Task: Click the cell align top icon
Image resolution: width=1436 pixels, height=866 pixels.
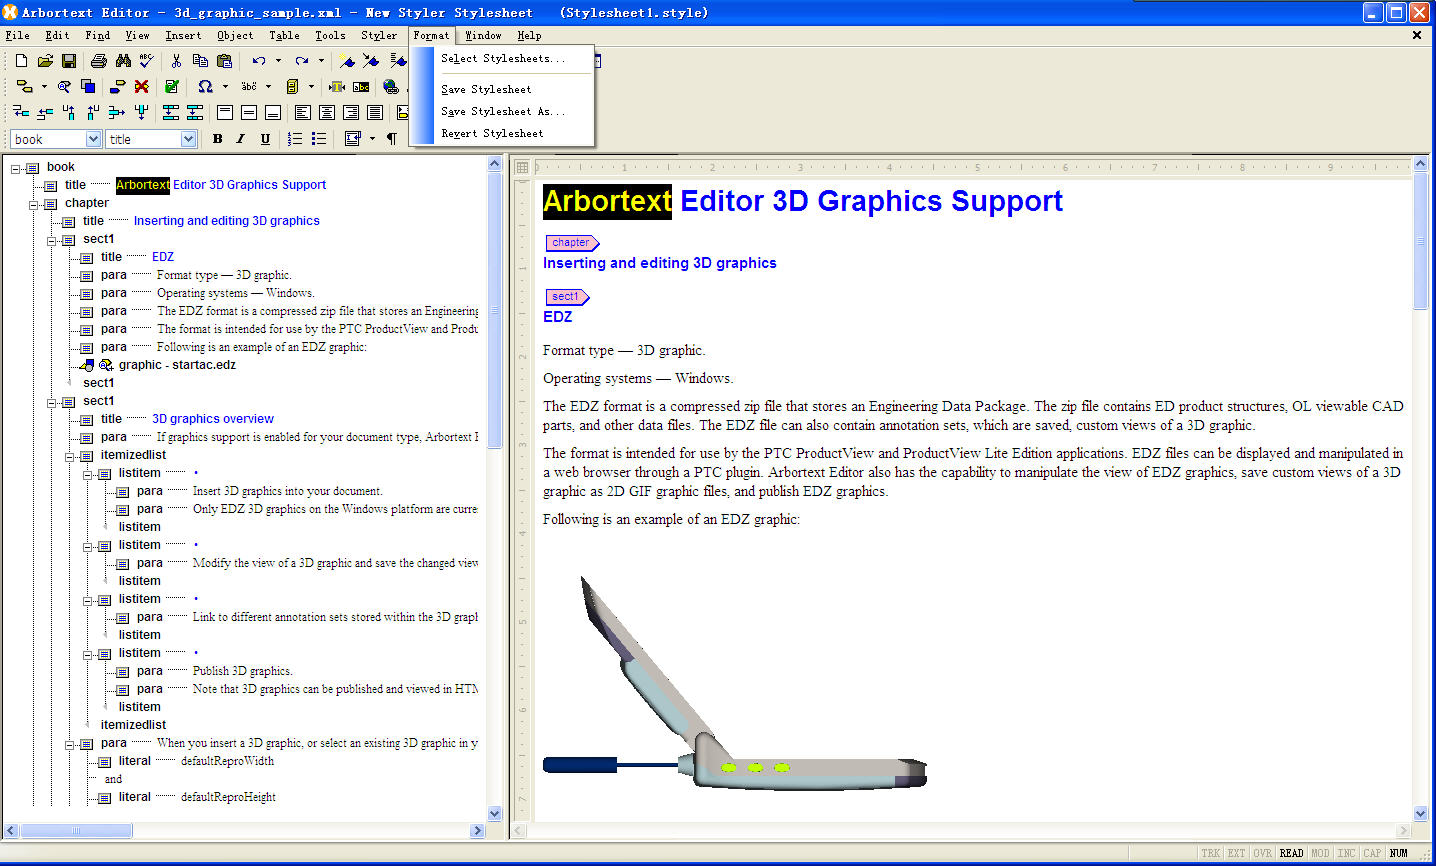Action: (x=225, y=113)
